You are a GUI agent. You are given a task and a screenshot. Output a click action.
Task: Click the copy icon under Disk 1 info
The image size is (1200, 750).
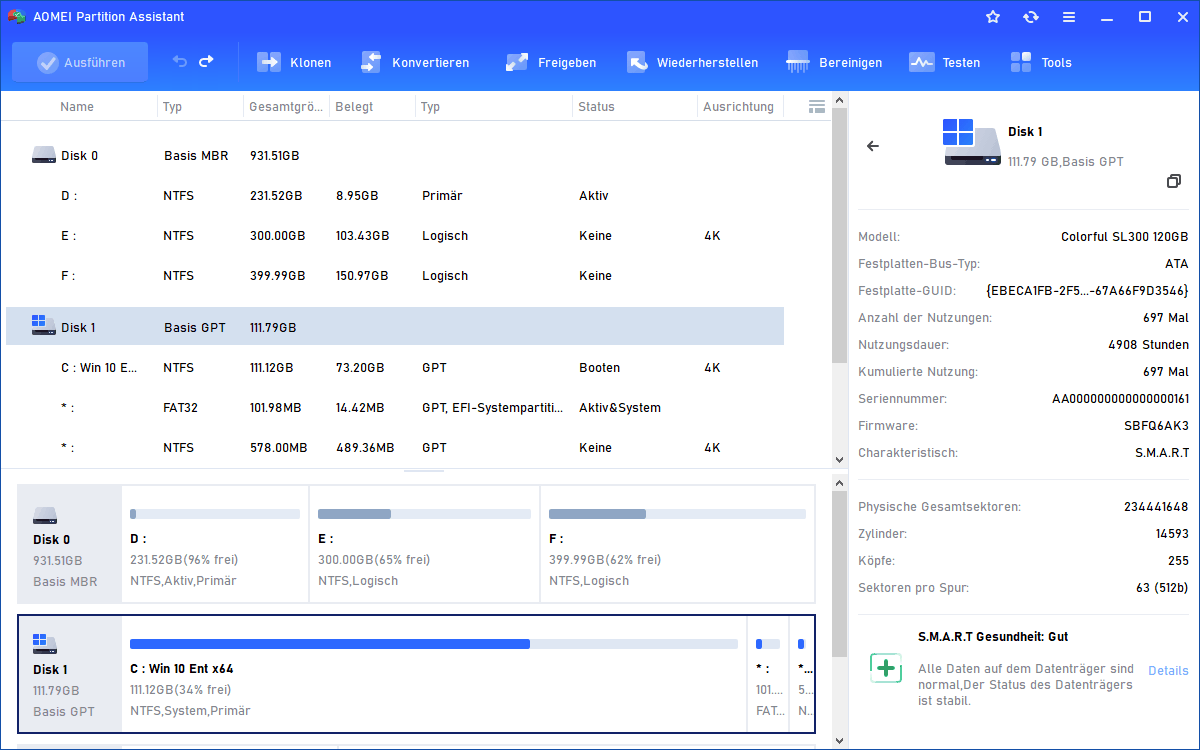(1174, 181)
